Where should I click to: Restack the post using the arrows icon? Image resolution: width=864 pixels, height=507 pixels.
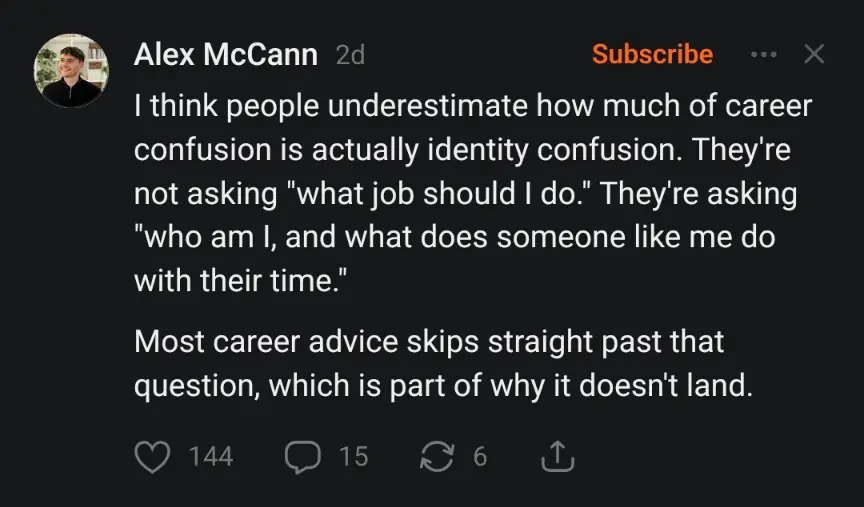click(x=437, y=457)
